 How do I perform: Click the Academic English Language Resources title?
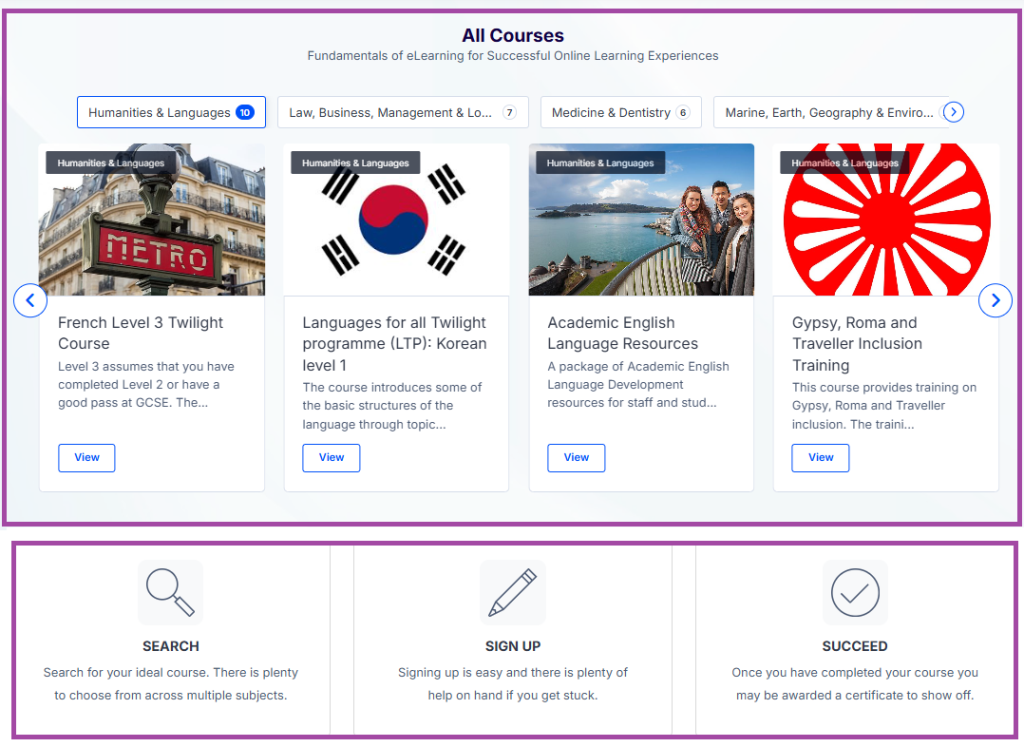coord(622,333)
